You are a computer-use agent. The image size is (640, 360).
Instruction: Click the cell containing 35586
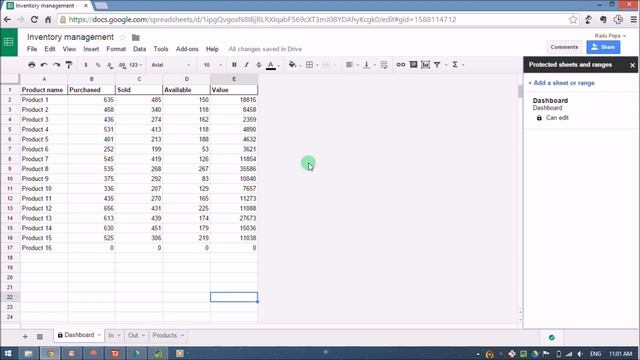pyautogui.click(x=234, y=169)
